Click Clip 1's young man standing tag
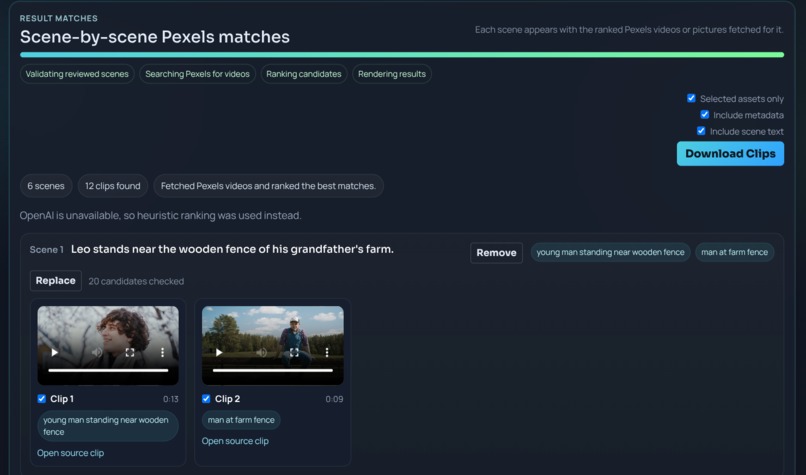 (x=107, y=426)
